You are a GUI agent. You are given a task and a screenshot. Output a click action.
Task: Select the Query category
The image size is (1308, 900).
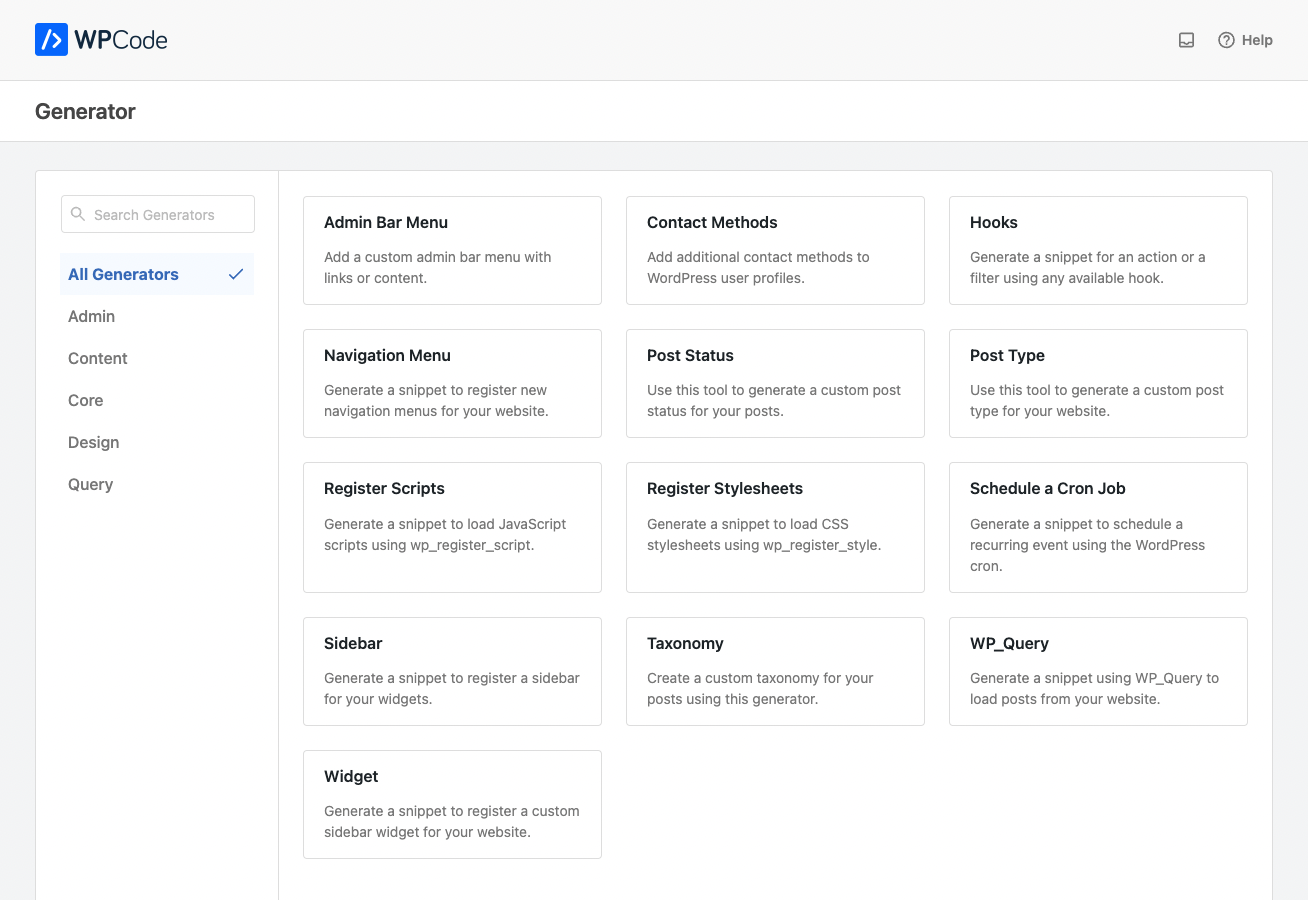[x=90, y=484]
